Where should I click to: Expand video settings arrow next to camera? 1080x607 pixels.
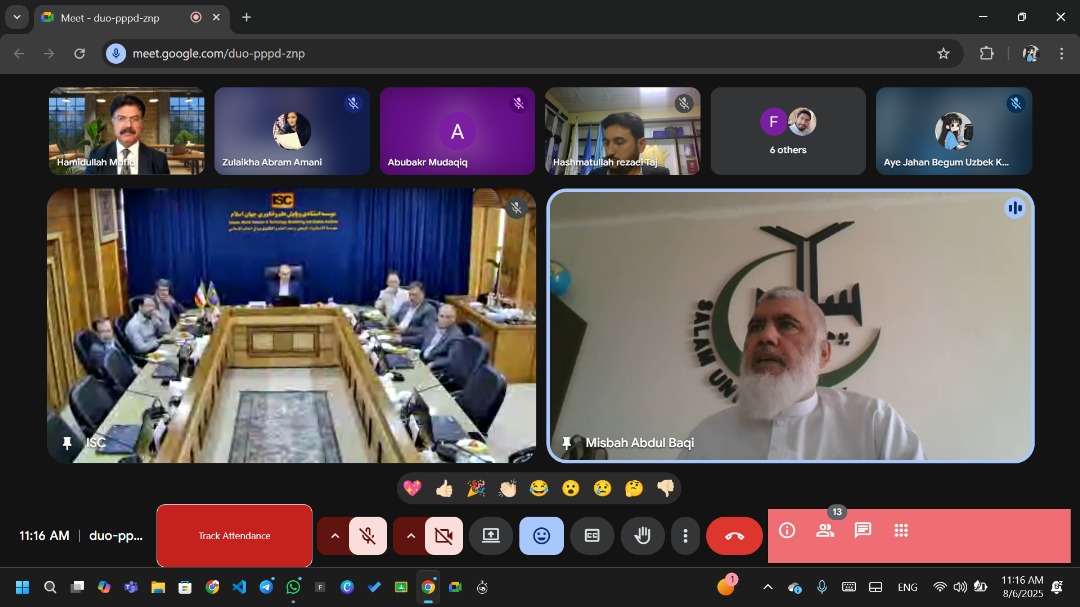pos(410,536)
